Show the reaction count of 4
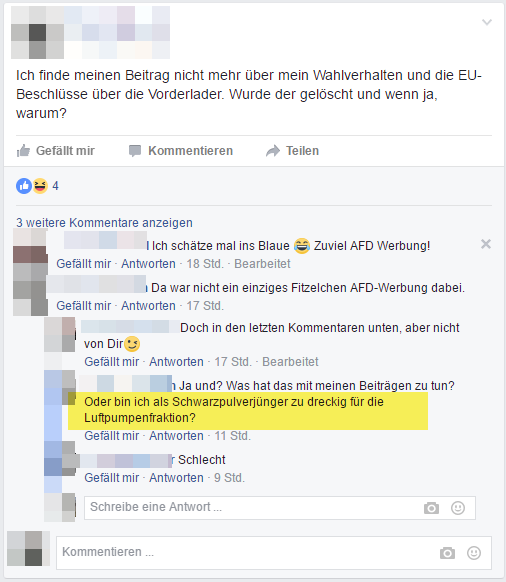Viewport: 506px width, 582px height. click(55, 186)
